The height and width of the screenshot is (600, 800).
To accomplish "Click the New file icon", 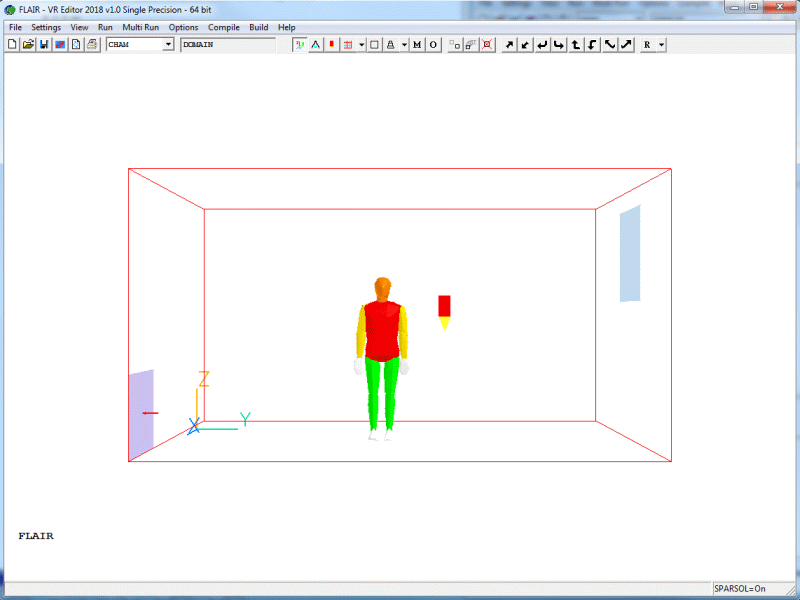I will tap(12, 45).
